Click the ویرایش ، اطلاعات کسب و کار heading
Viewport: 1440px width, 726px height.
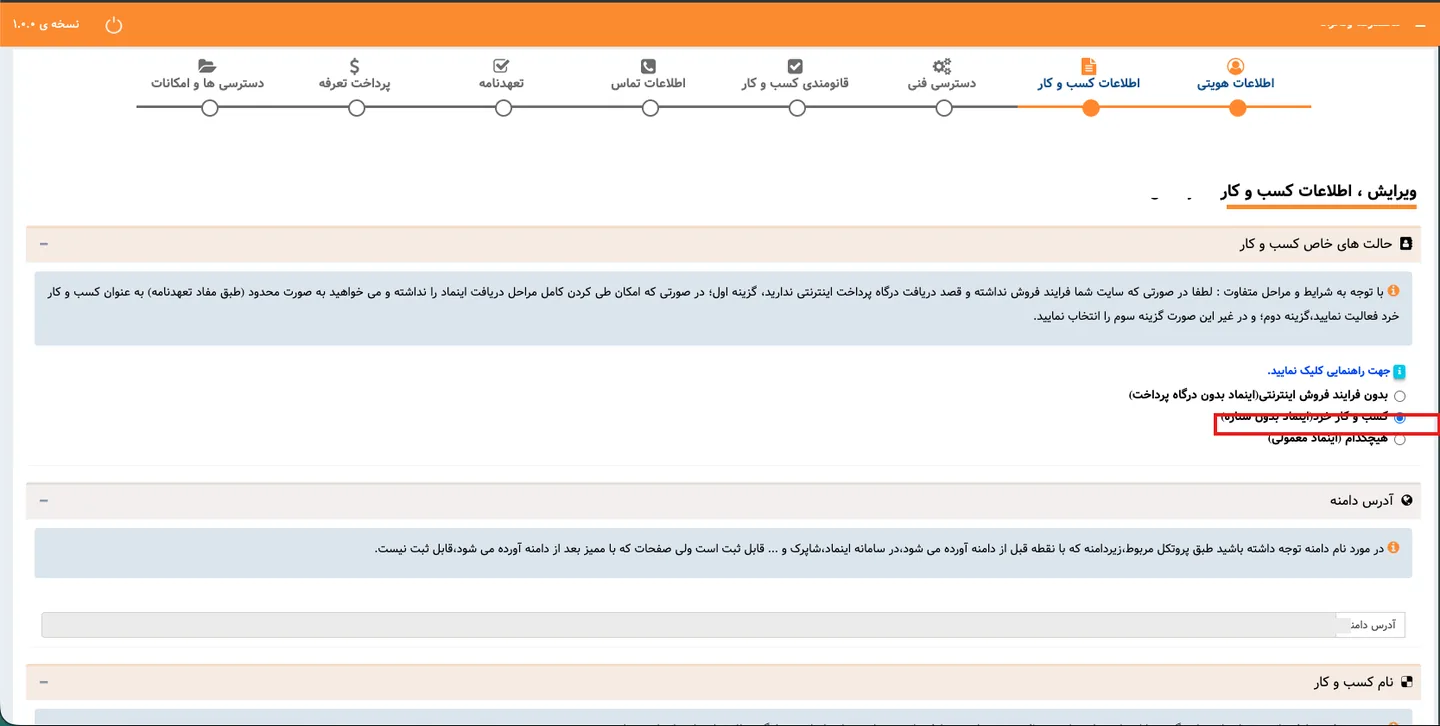(1318, 191)
